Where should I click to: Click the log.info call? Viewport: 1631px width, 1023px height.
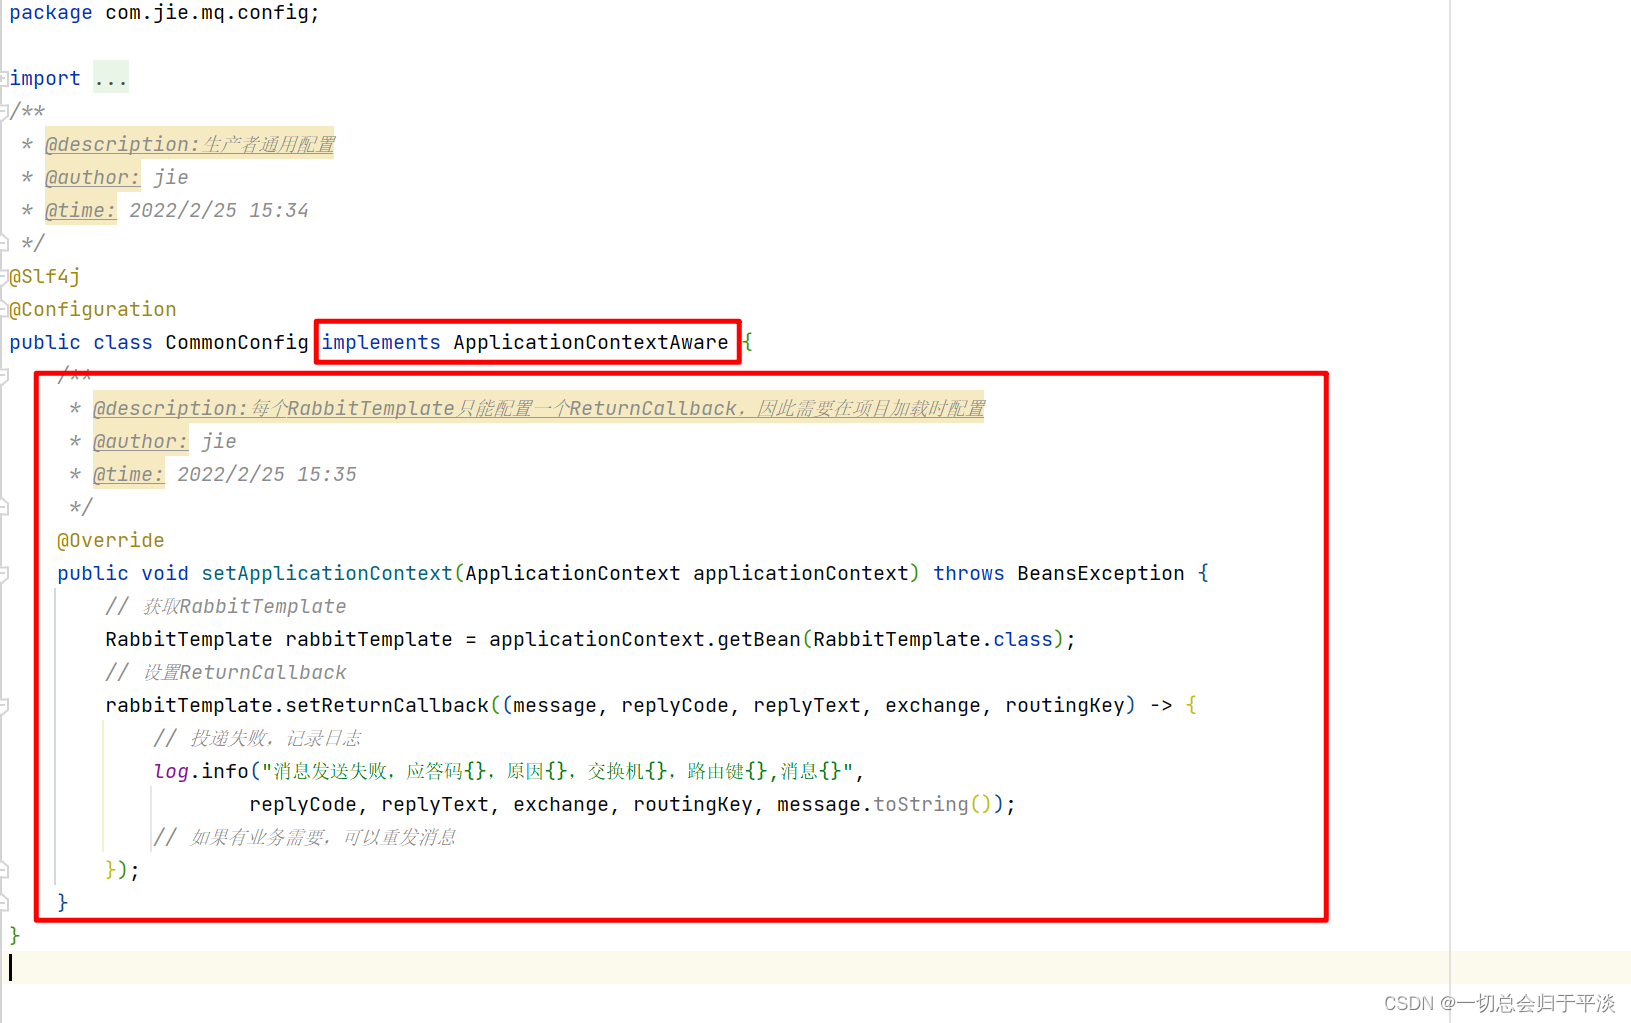click(x=201, y=771)
